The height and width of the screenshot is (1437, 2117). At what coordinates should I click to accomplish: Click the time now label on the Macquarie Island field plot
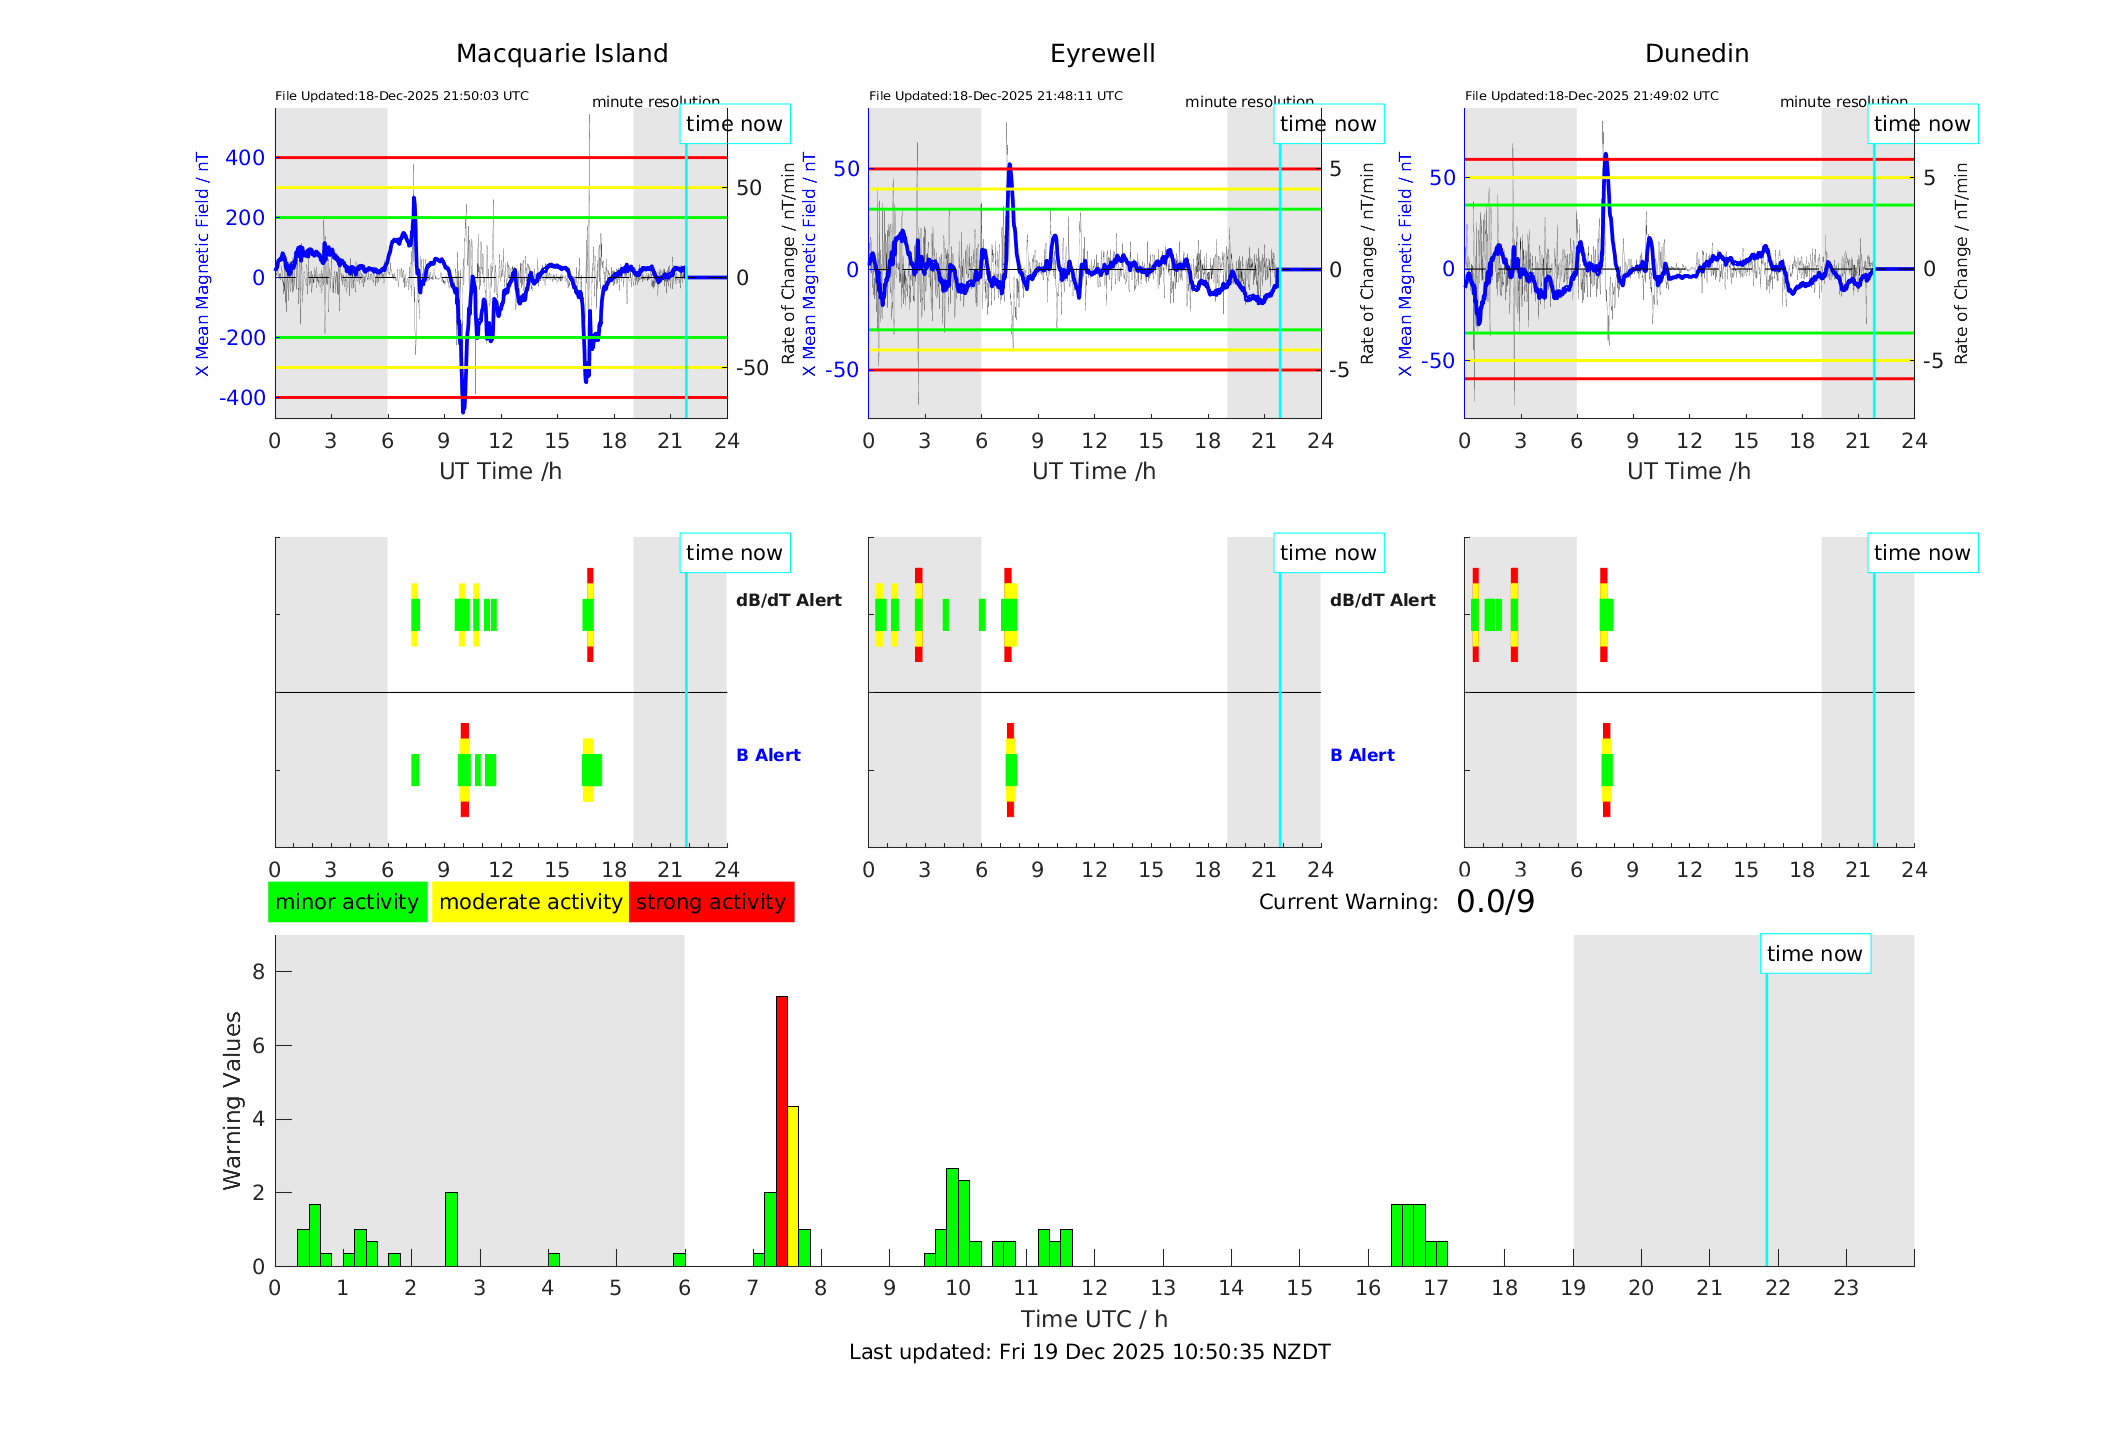(x=734, y=124)
